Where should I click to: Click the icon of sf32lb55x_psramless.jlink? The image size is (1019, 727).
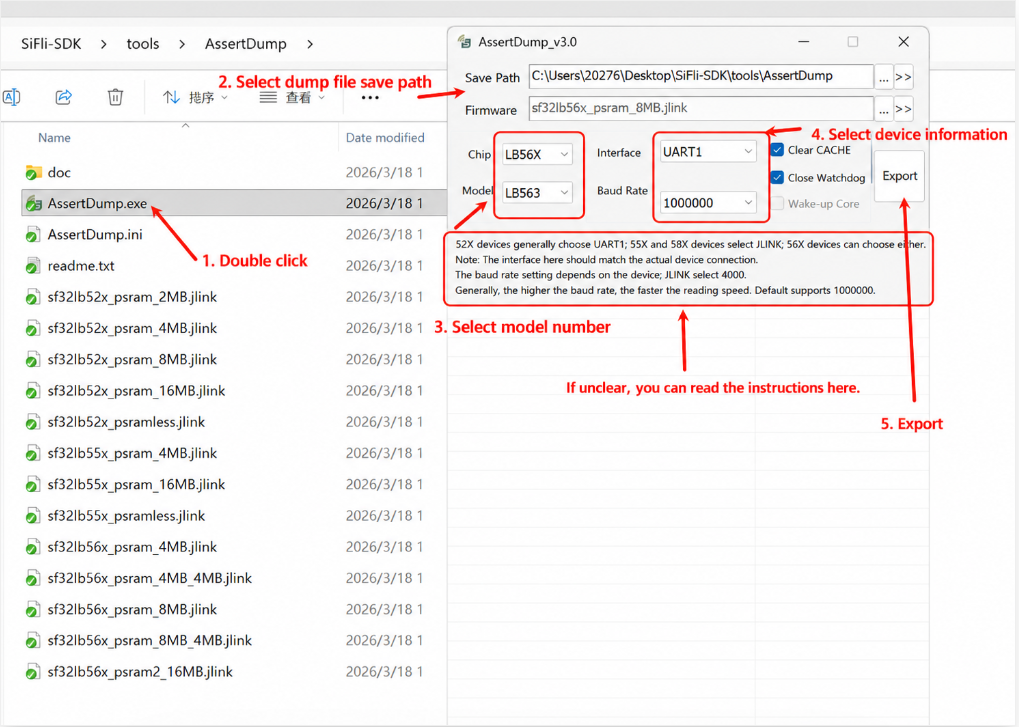click(32, 516)
